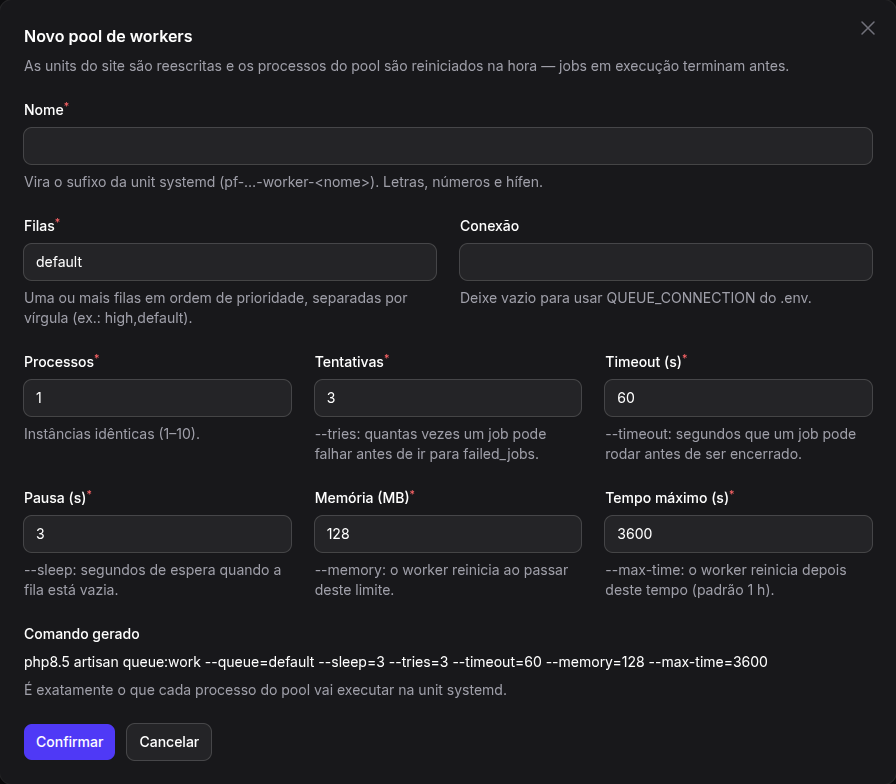Select the Processos field with value 1

[157, 398]
